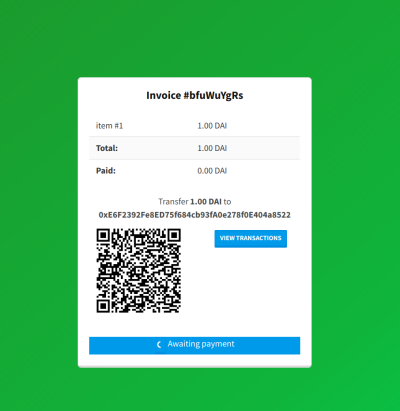The height and width of the screenshot is (411, 400).
Task: Click the 0xE6F2392F wallet address text
Action: pos(195,215)
